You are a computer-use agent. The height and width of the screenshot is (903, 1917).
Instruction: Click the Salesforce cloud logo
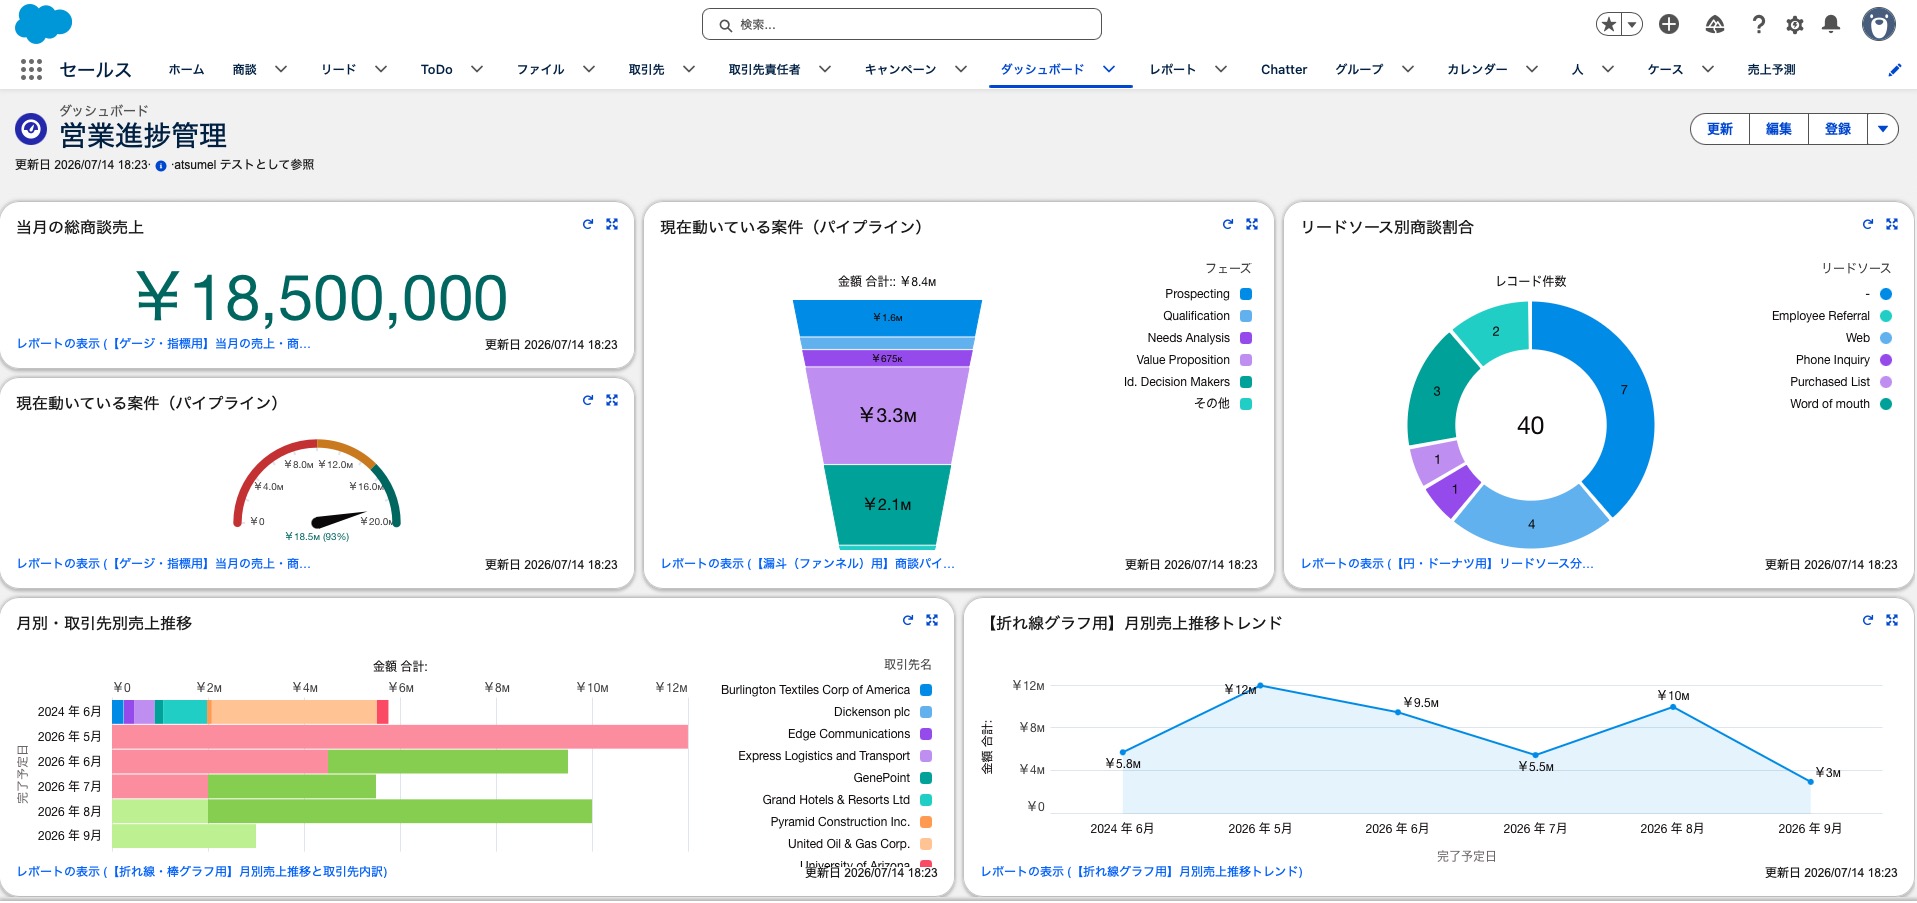pos(44,23)
